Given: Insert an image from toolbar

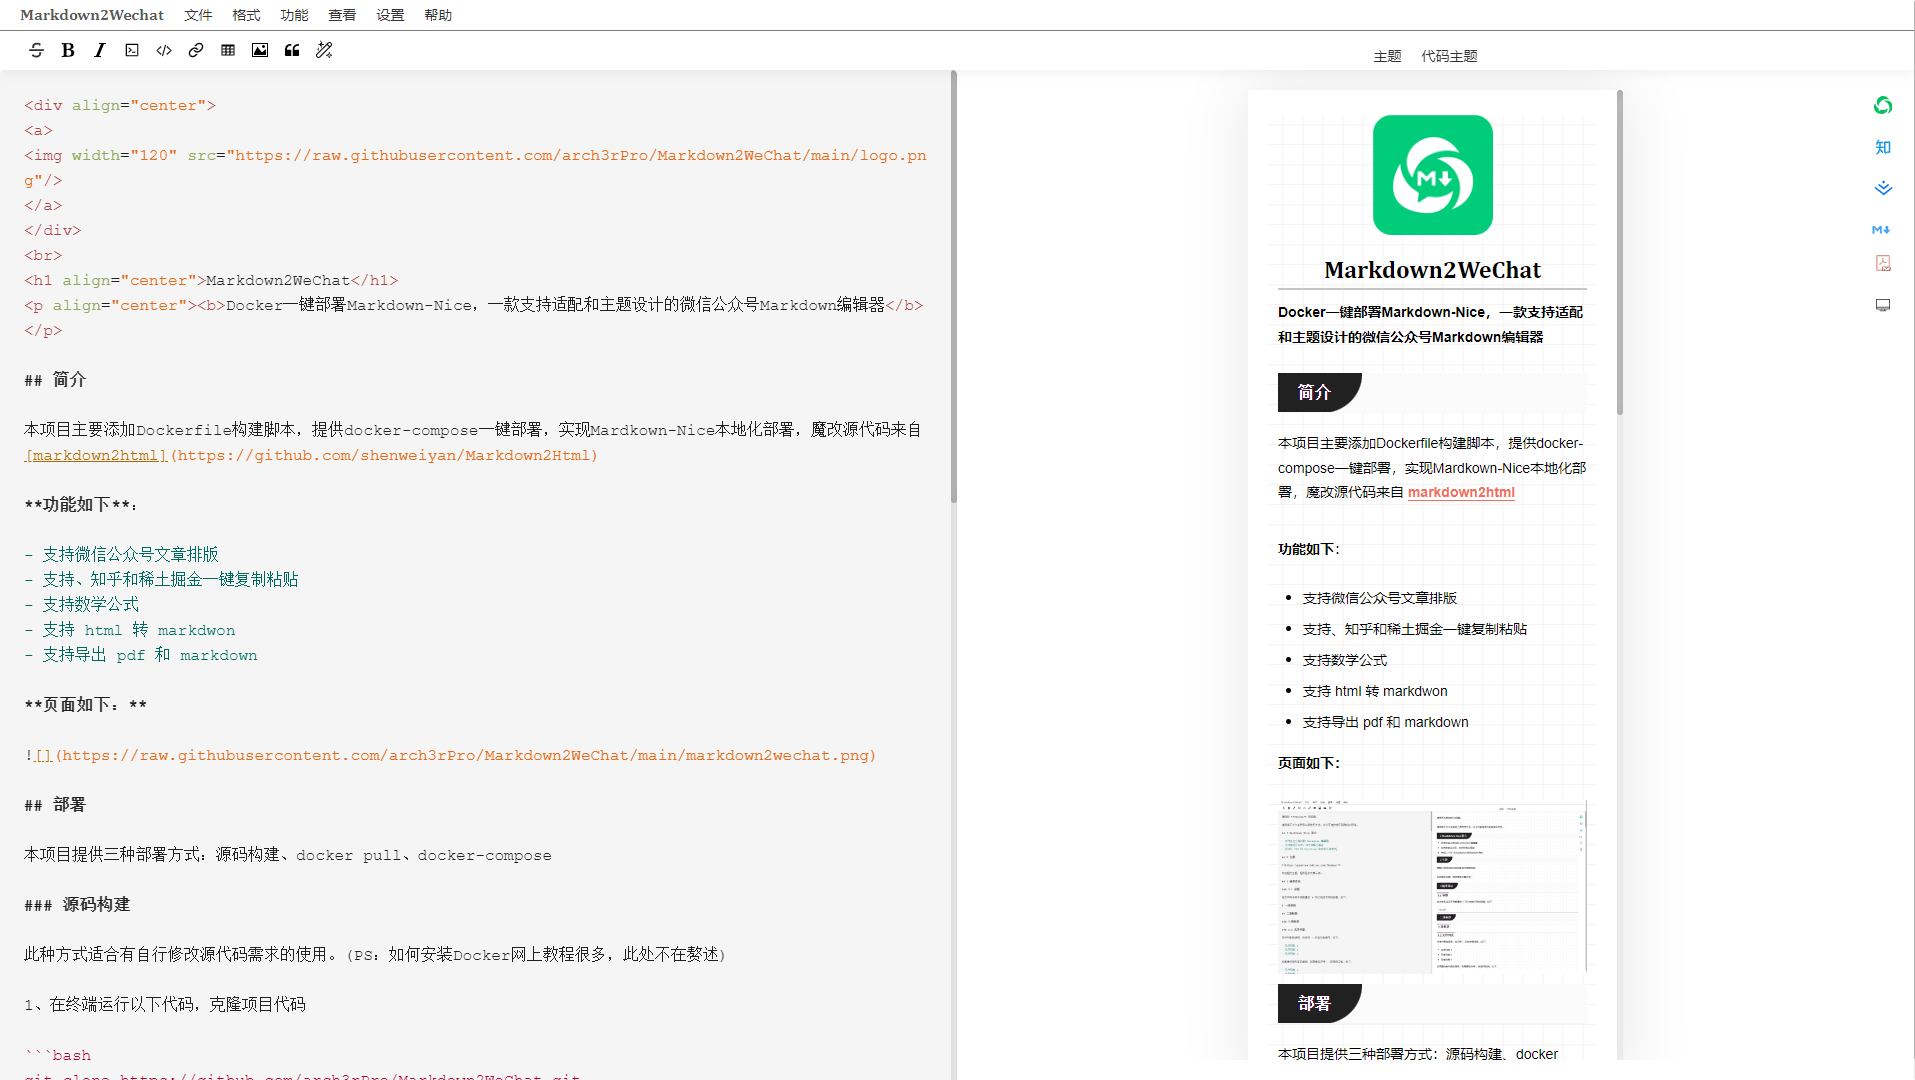Looking at the screenshot, I should [x=260, y=50].
